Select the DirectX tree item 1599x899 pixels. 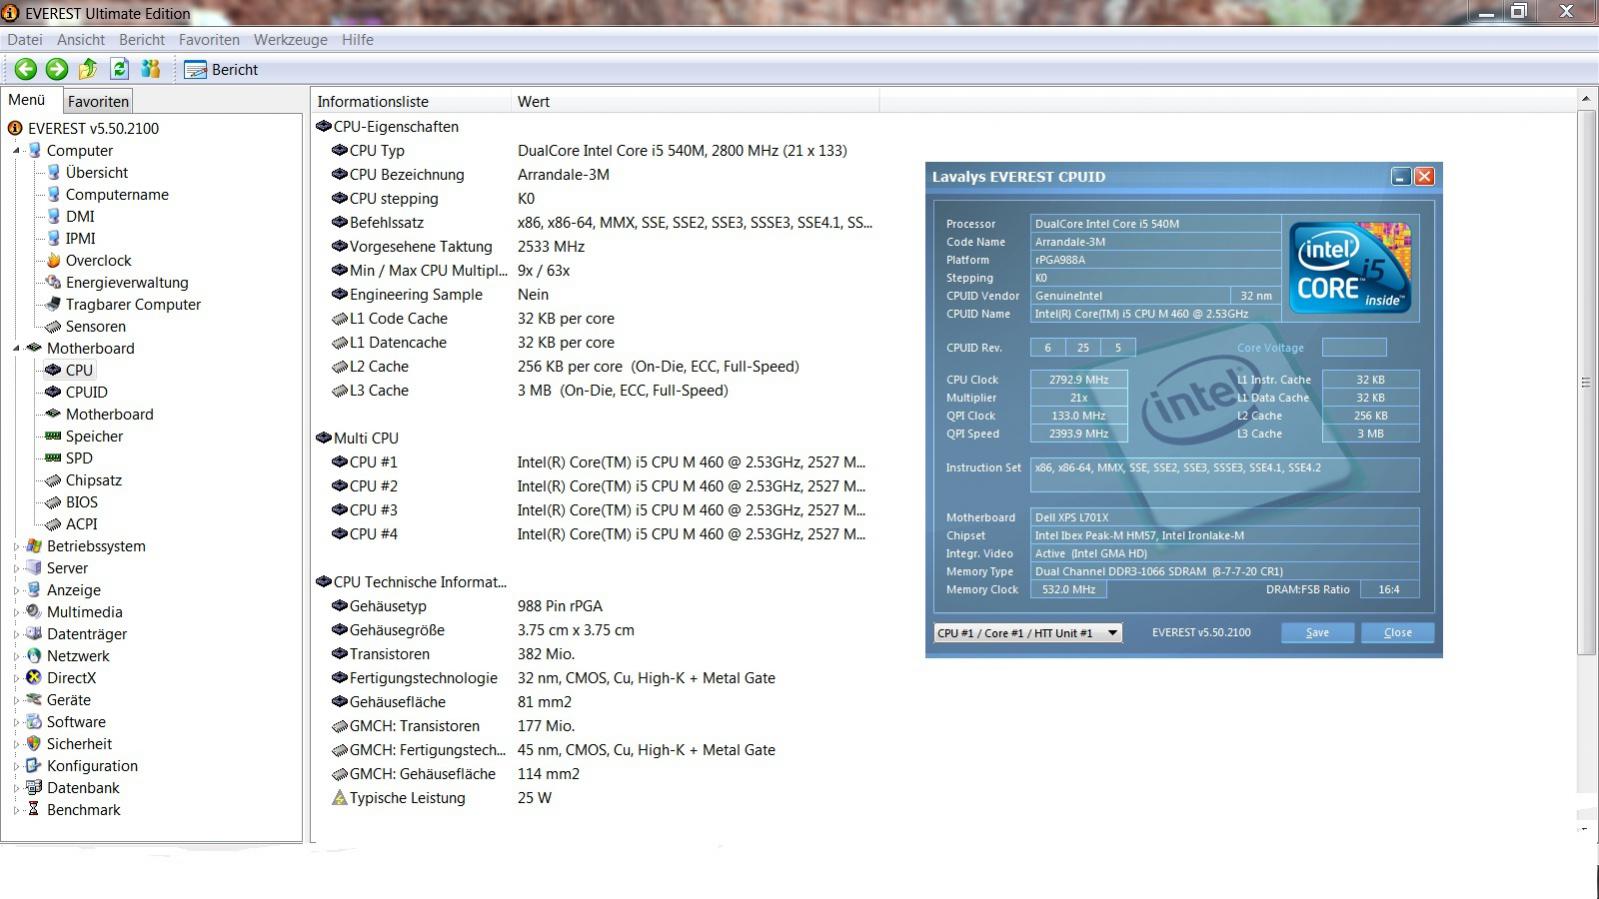tap(71, 678)
